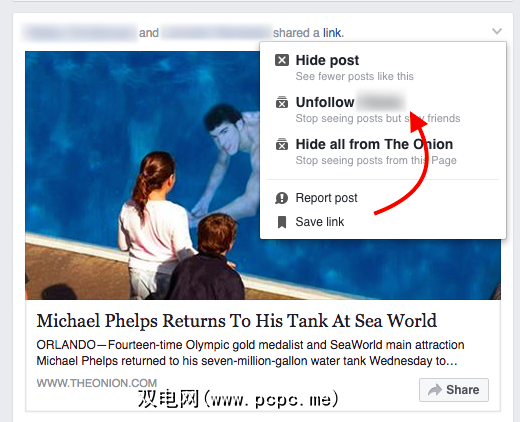Viewport: 520px width, 422px height.
Task: Click the Save link bookmark icon
Action: 282,222
